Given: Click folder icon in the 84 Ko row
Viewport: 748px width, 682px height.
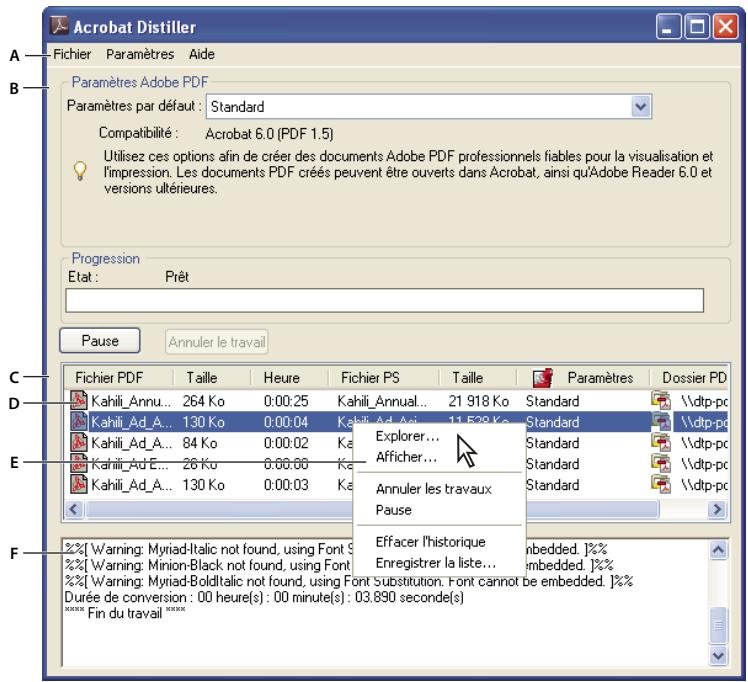Looking at the screenshot, I should point(661,442).
